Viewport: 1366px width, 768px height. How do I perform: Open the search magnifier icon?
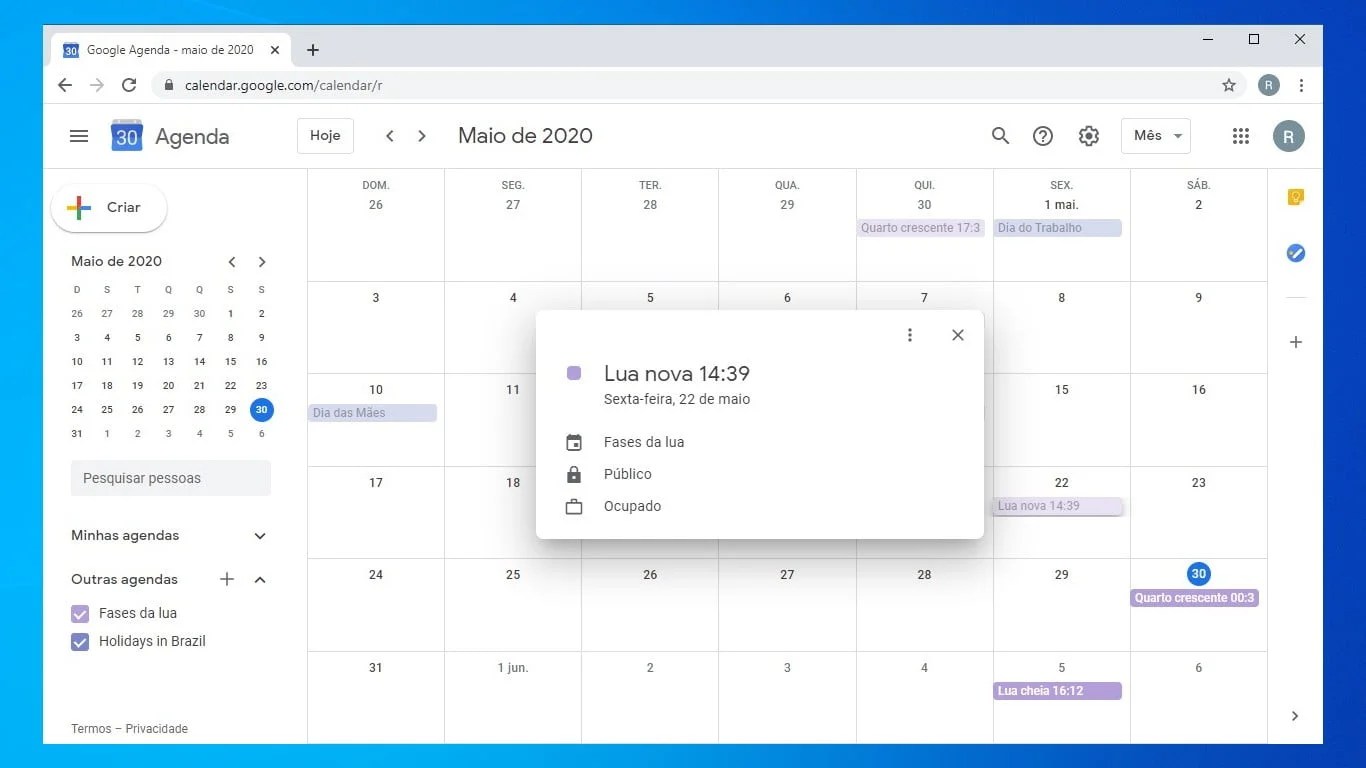pos(1000,136)
